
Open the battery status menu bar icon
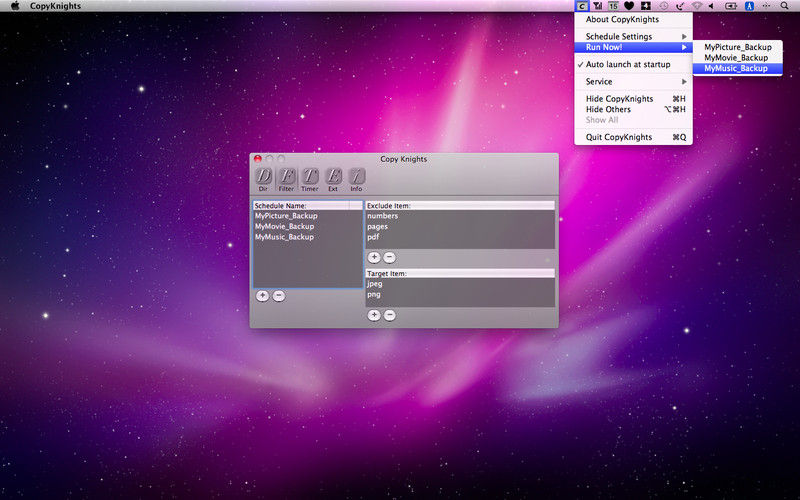pyautogui.click(x=731, y=6)
